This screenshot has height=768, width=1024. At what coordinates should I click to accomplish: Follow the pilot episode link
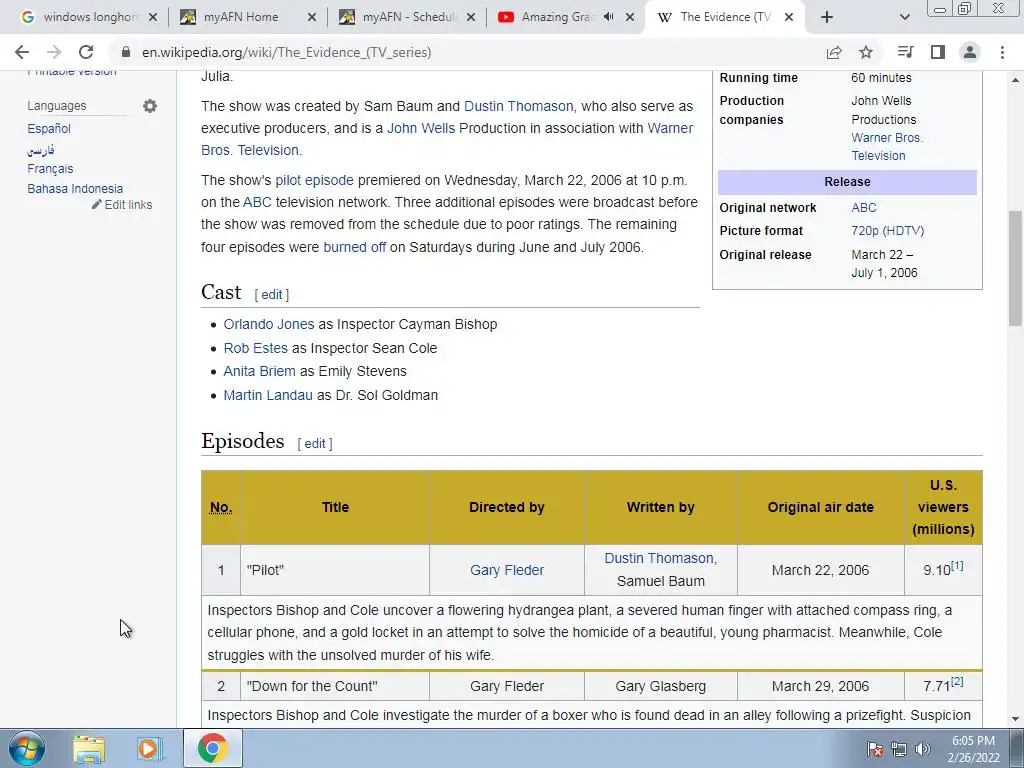click(x=314, y=180)
